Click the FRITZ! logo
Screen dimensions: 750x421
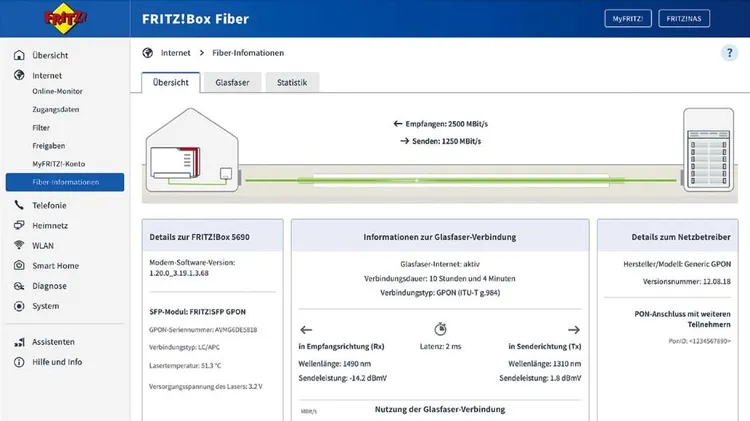(65, 18)
